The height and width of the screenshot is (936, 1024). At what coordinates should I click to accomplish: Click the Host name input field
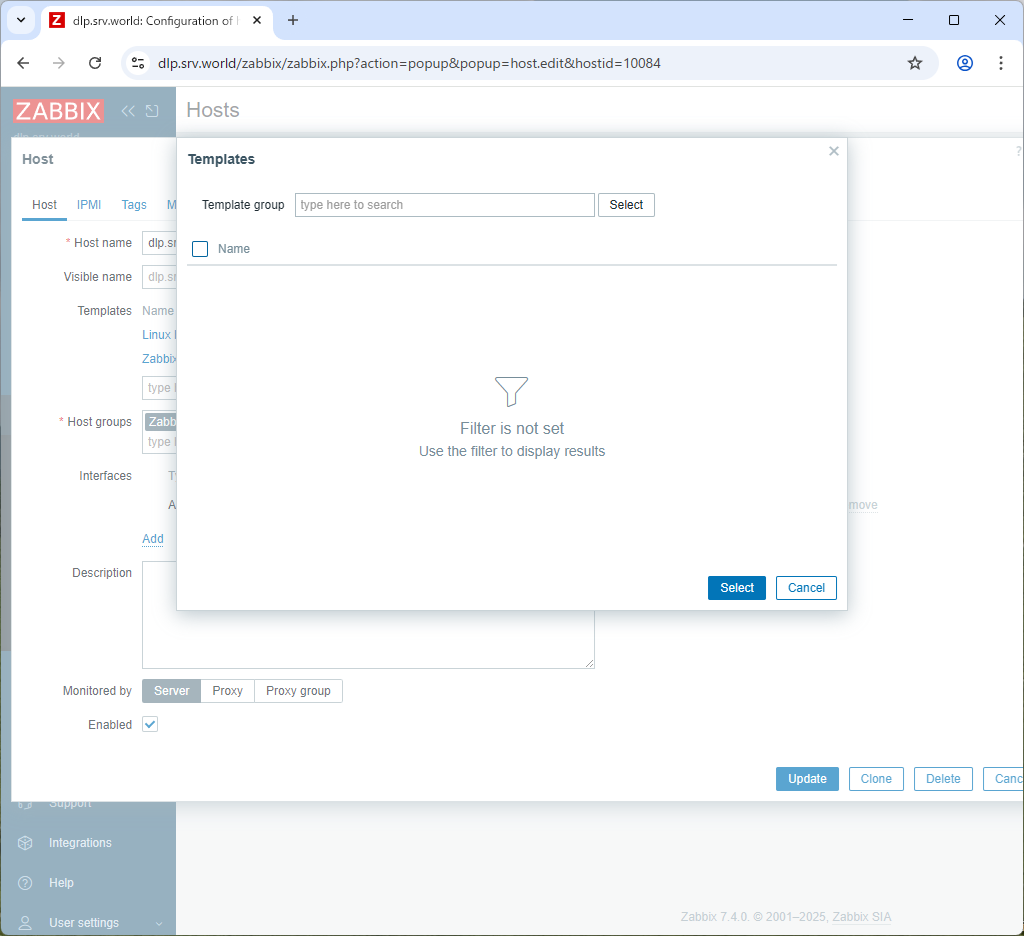159,243
